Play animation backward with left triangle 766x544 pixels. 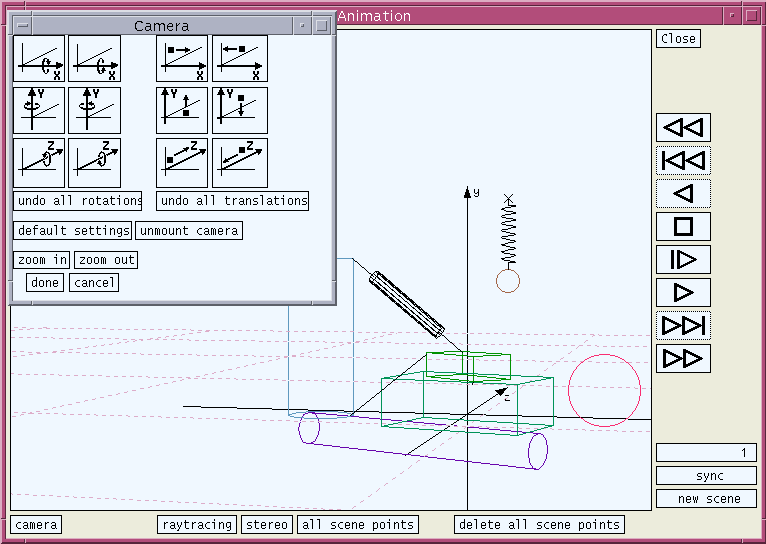683,194
